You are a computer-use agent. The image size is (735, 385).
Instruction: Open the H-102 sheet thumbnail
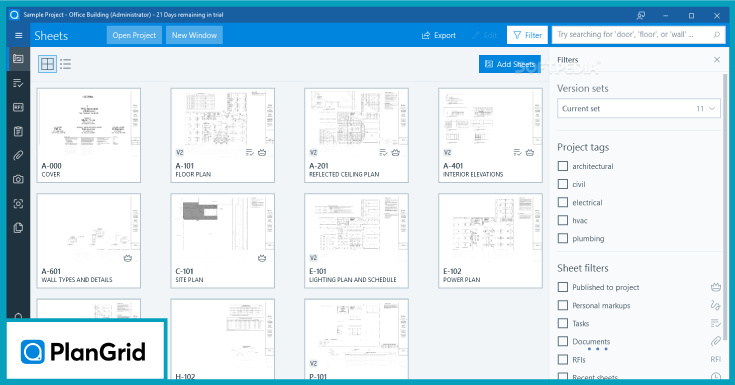coord(223,339)
